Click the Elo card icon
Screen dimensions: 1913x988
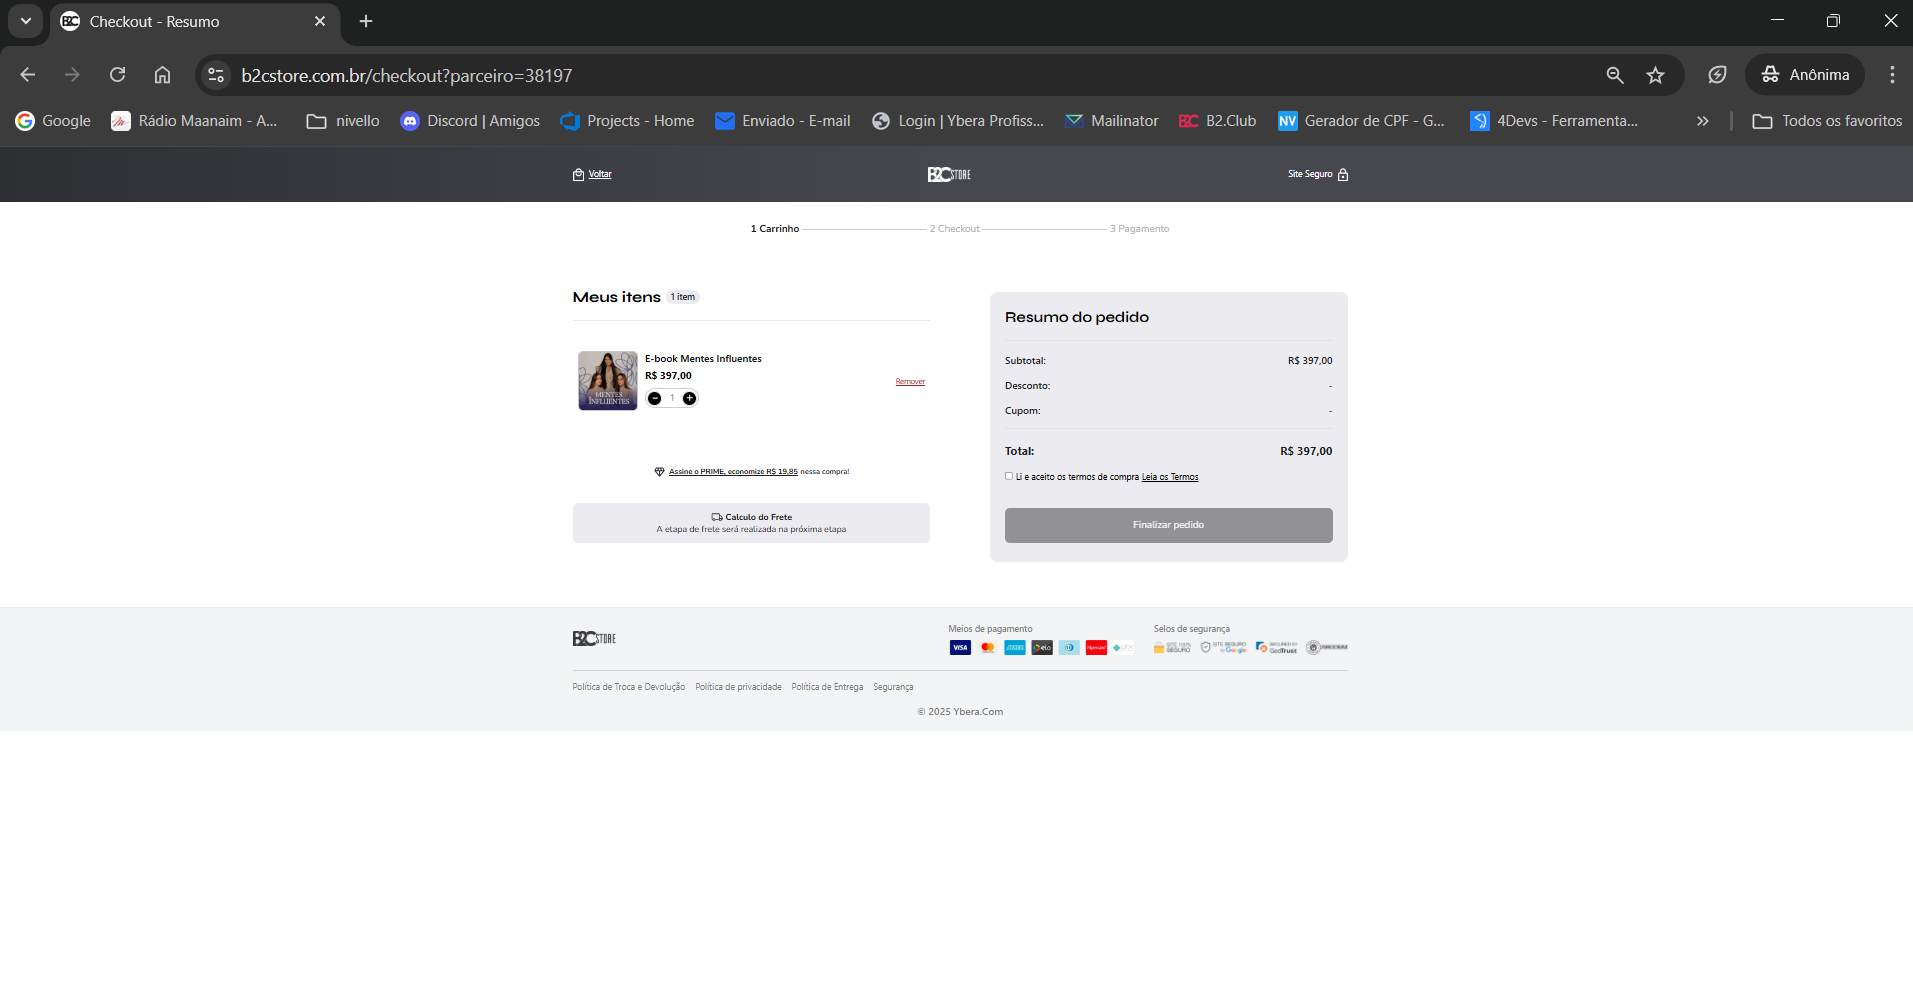(x=1042, y=647)
